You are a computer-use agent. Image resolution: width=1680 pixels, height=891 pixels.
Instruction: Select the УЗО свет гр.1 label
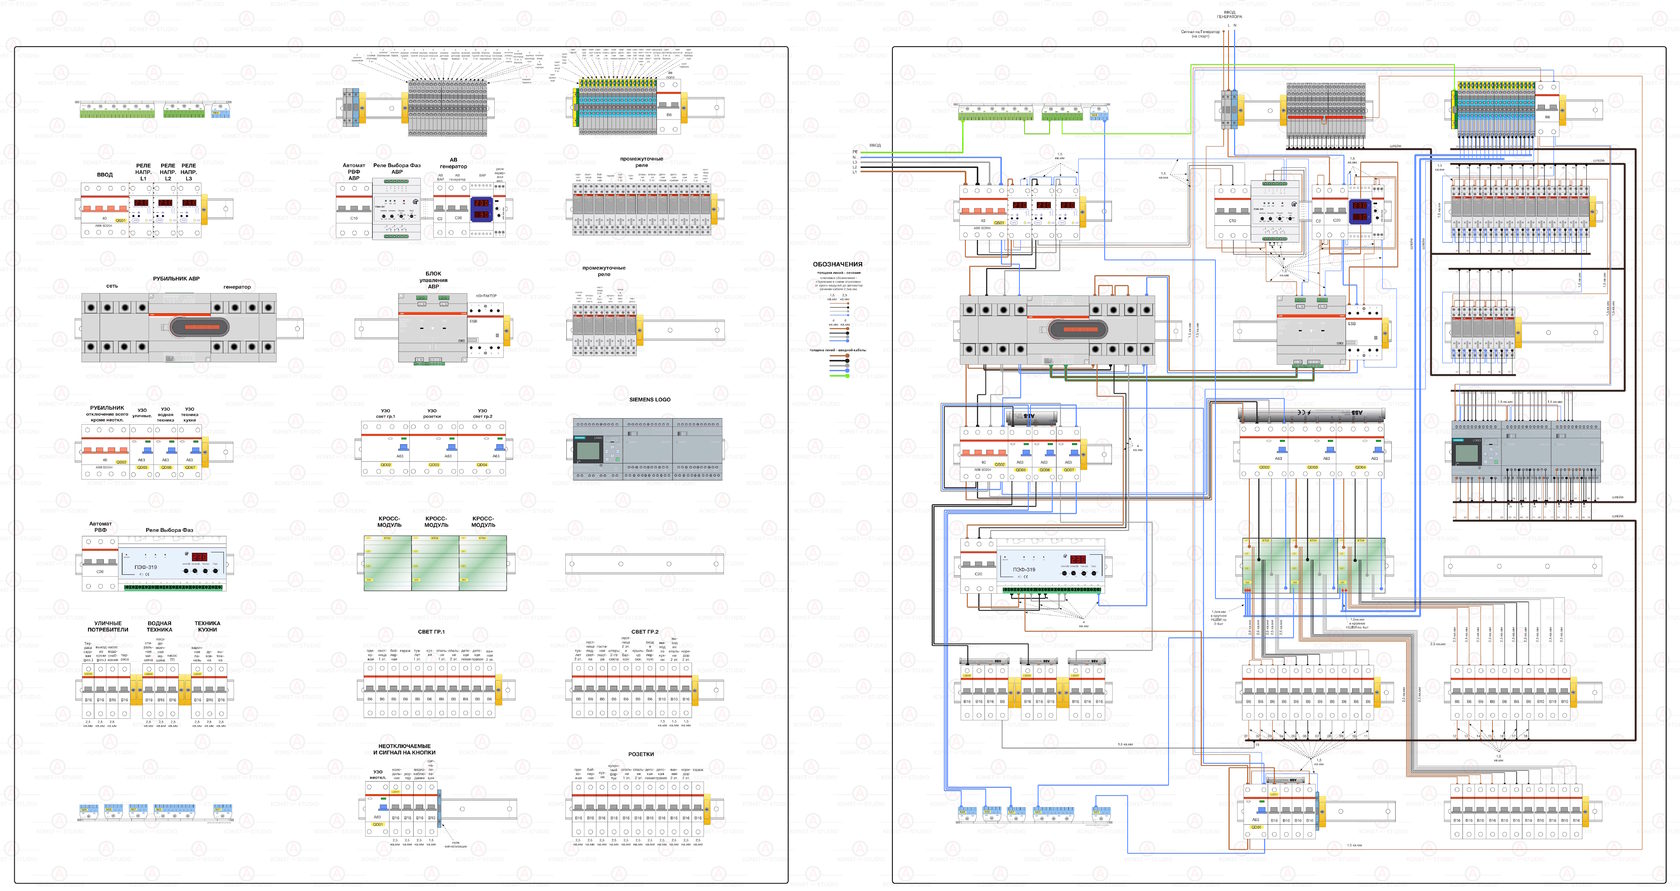[385, 413]
